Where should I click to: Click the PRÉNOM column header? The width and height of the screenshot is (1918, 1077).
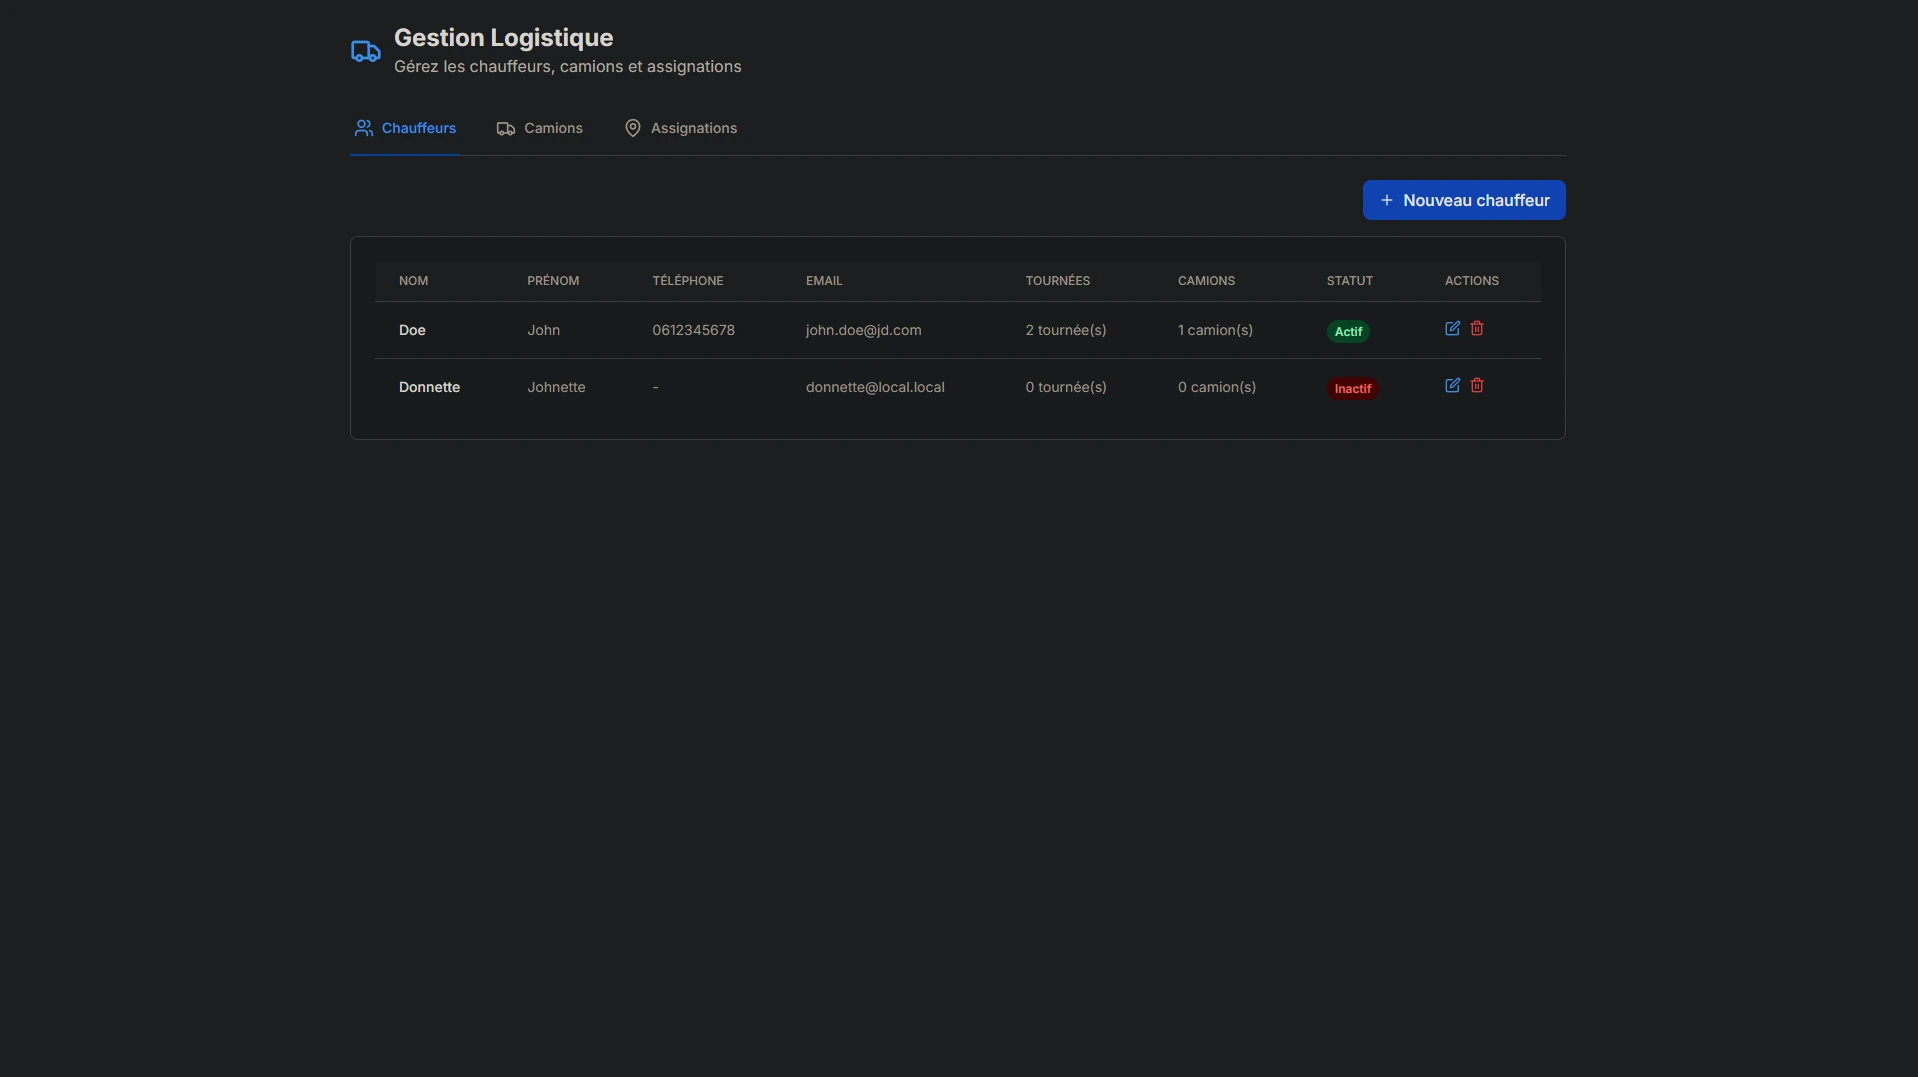[x=553, y=281]
